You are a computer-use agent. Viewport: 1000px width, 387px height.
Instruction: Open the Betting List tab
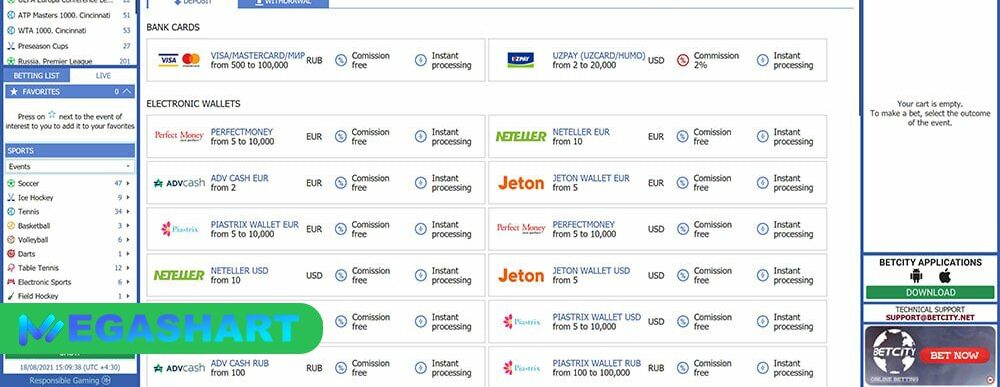(37, 75)
